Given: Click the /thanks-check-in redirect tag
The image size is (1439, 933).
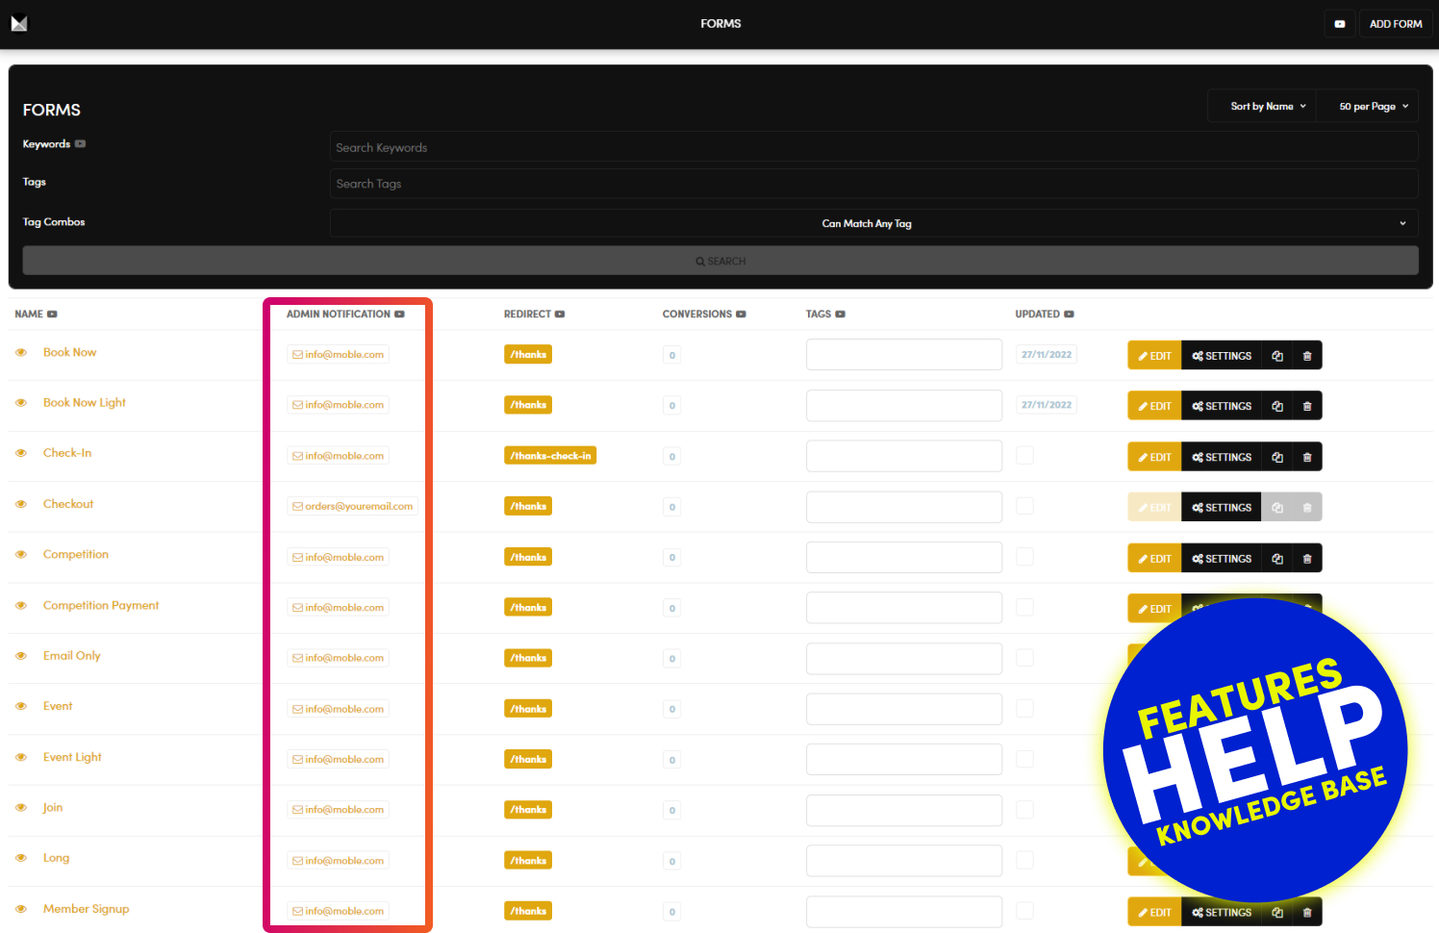Looking at the screenshot, I should [550, 456].
